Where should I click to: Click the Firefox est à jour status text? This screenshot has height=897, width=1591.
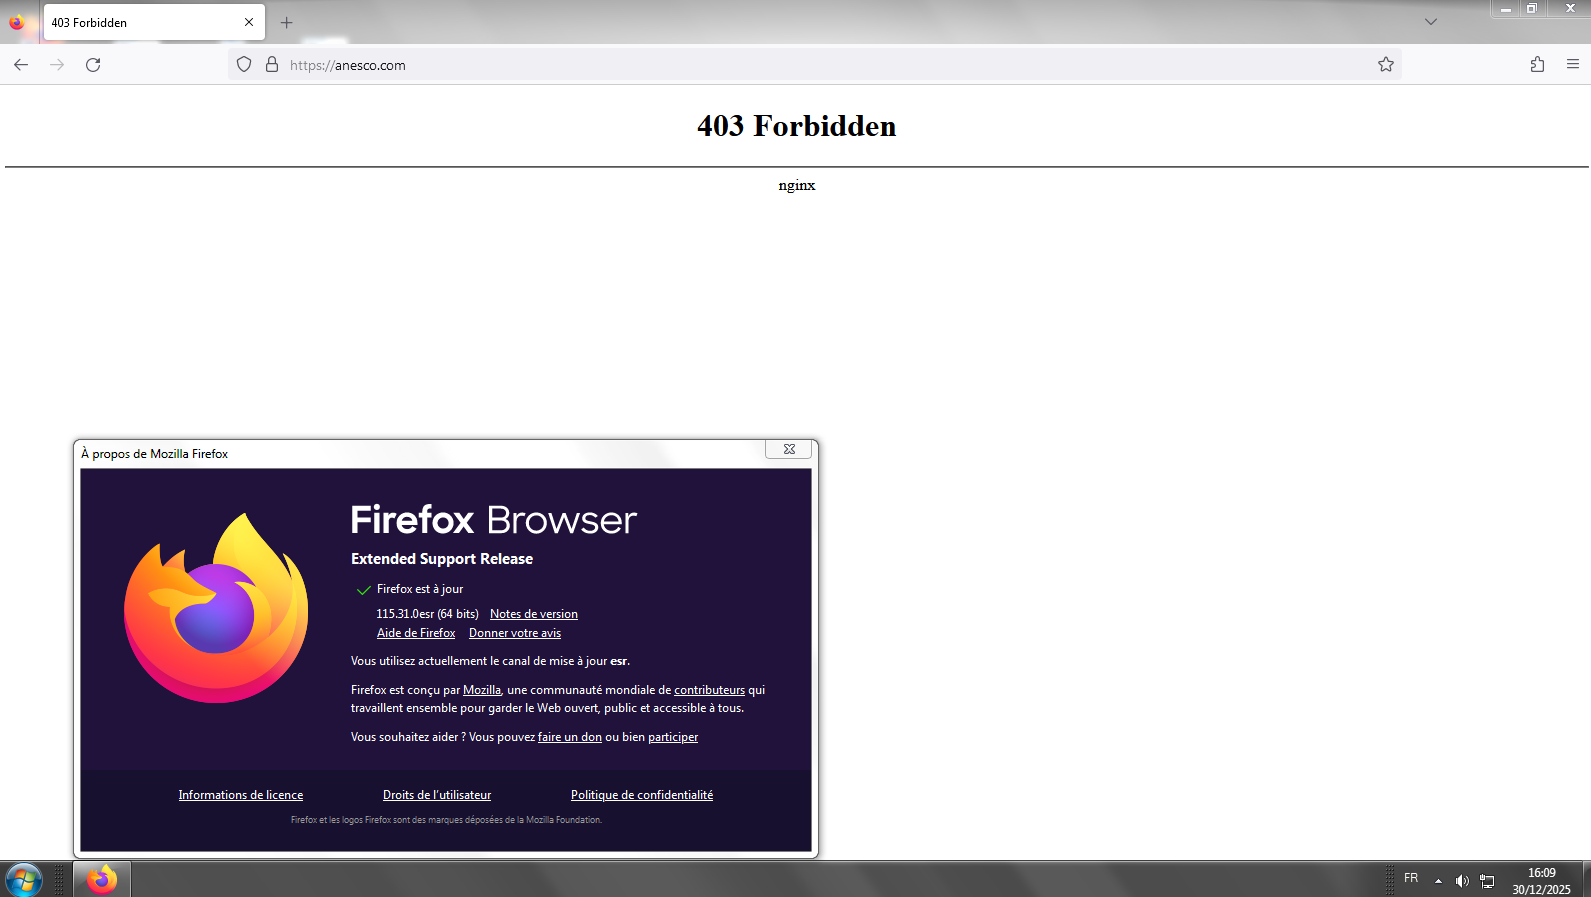pyautogui.click(x=420, y=589)
